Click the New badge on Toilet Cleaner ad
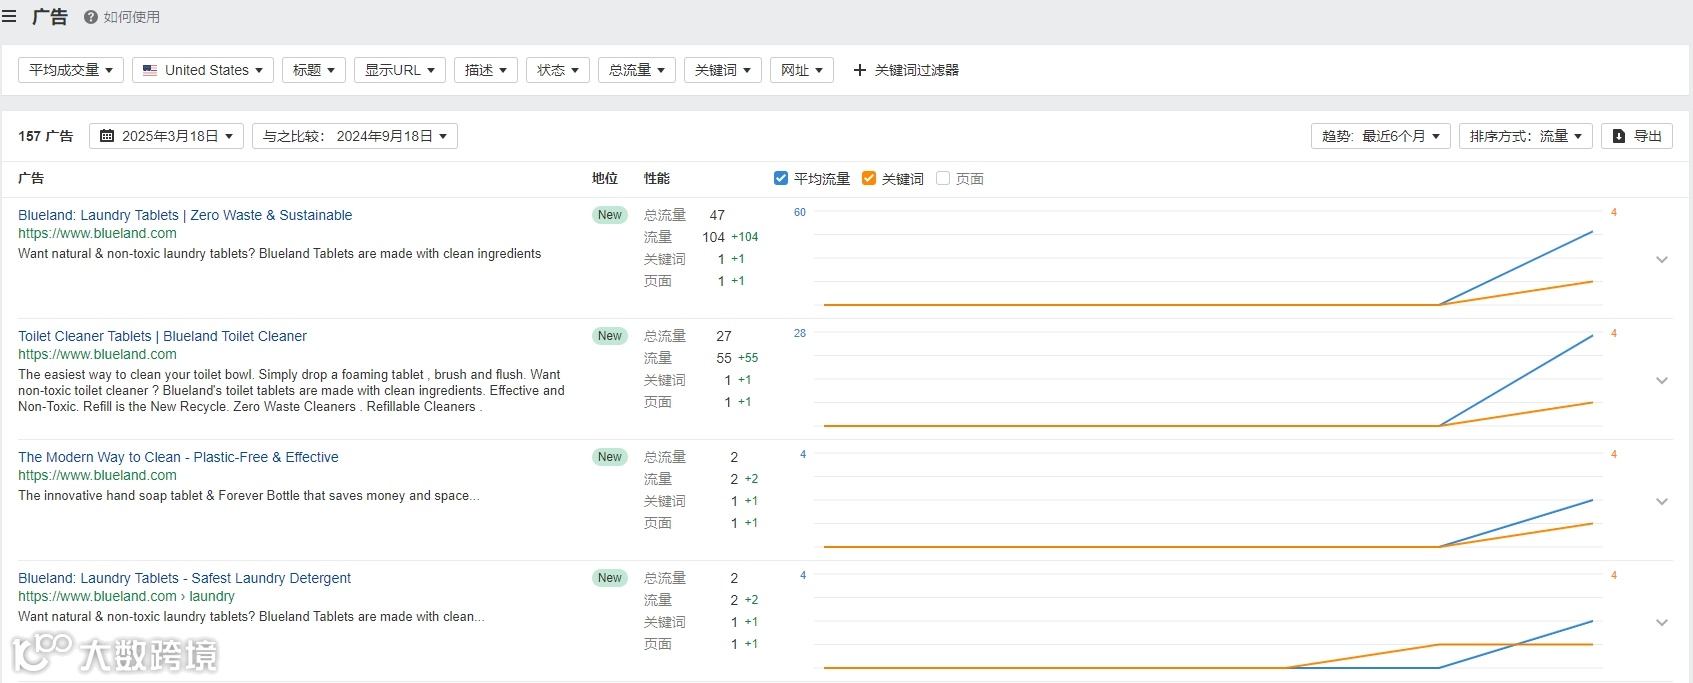Screen dimensions: 1693x683 click(610, 336)
